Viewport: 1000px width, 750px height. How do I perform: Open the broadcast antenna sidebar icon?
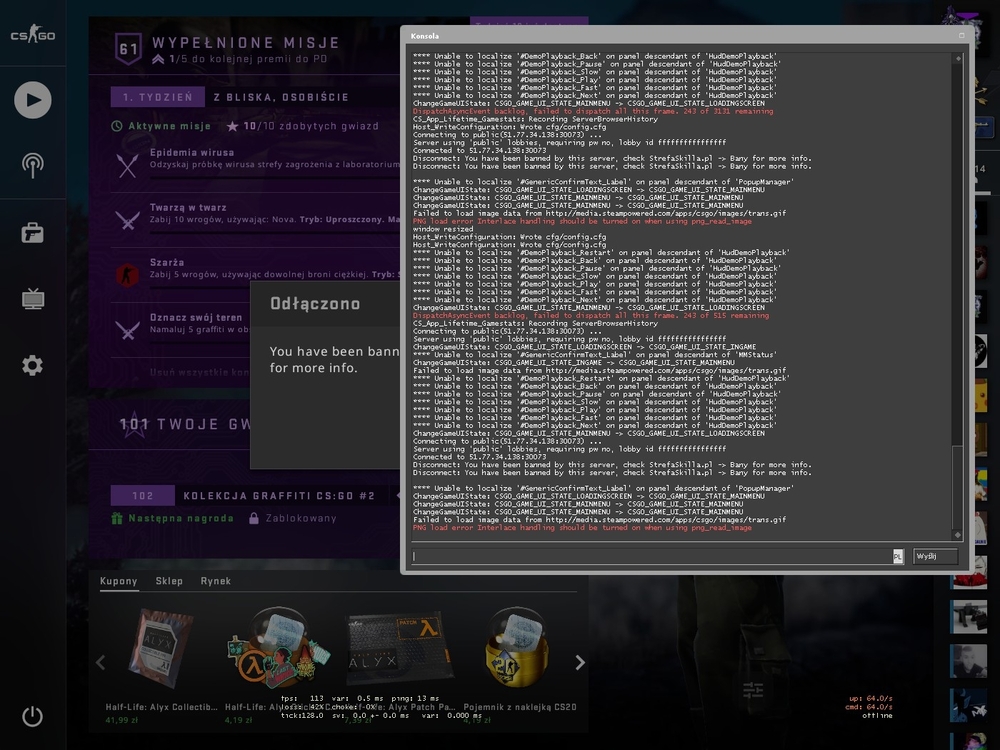[x=33, y=165]
